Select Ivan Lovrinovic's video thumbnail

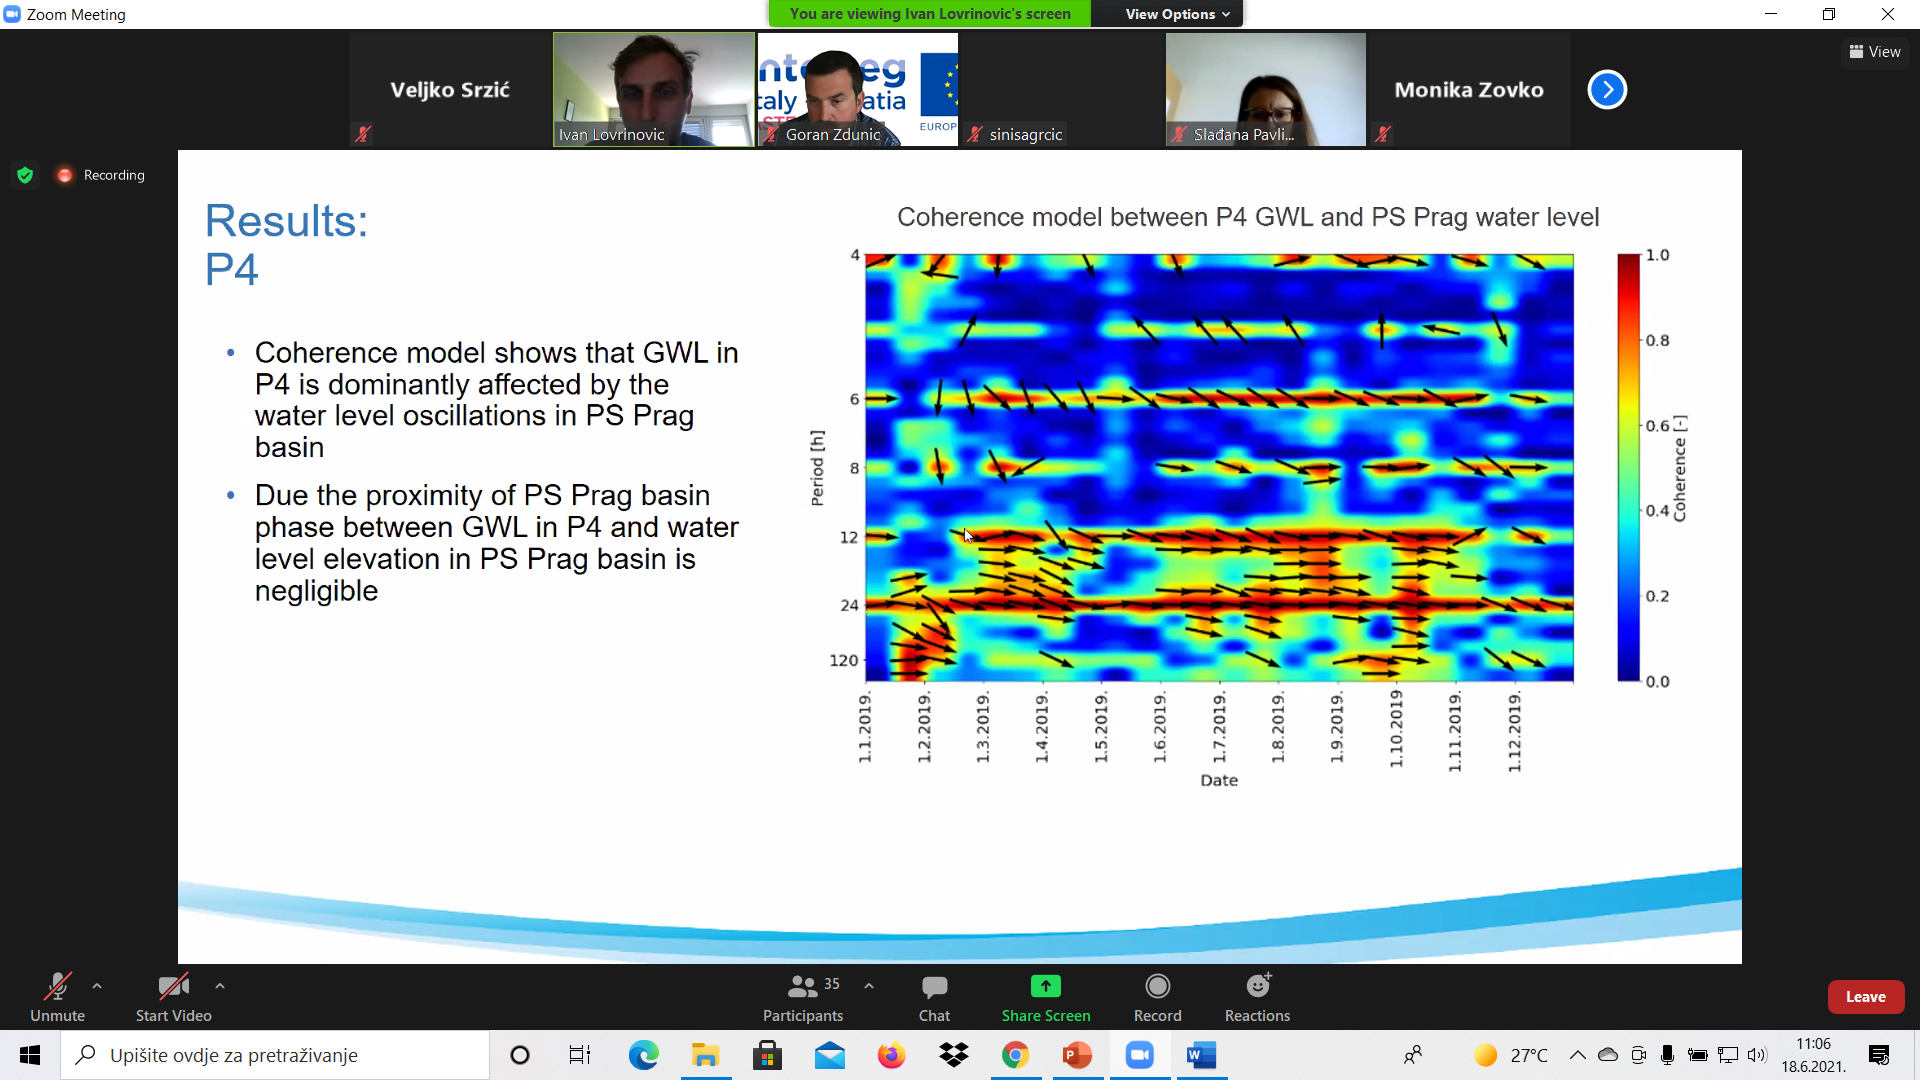pyautogui.click(x=654, y=89)
